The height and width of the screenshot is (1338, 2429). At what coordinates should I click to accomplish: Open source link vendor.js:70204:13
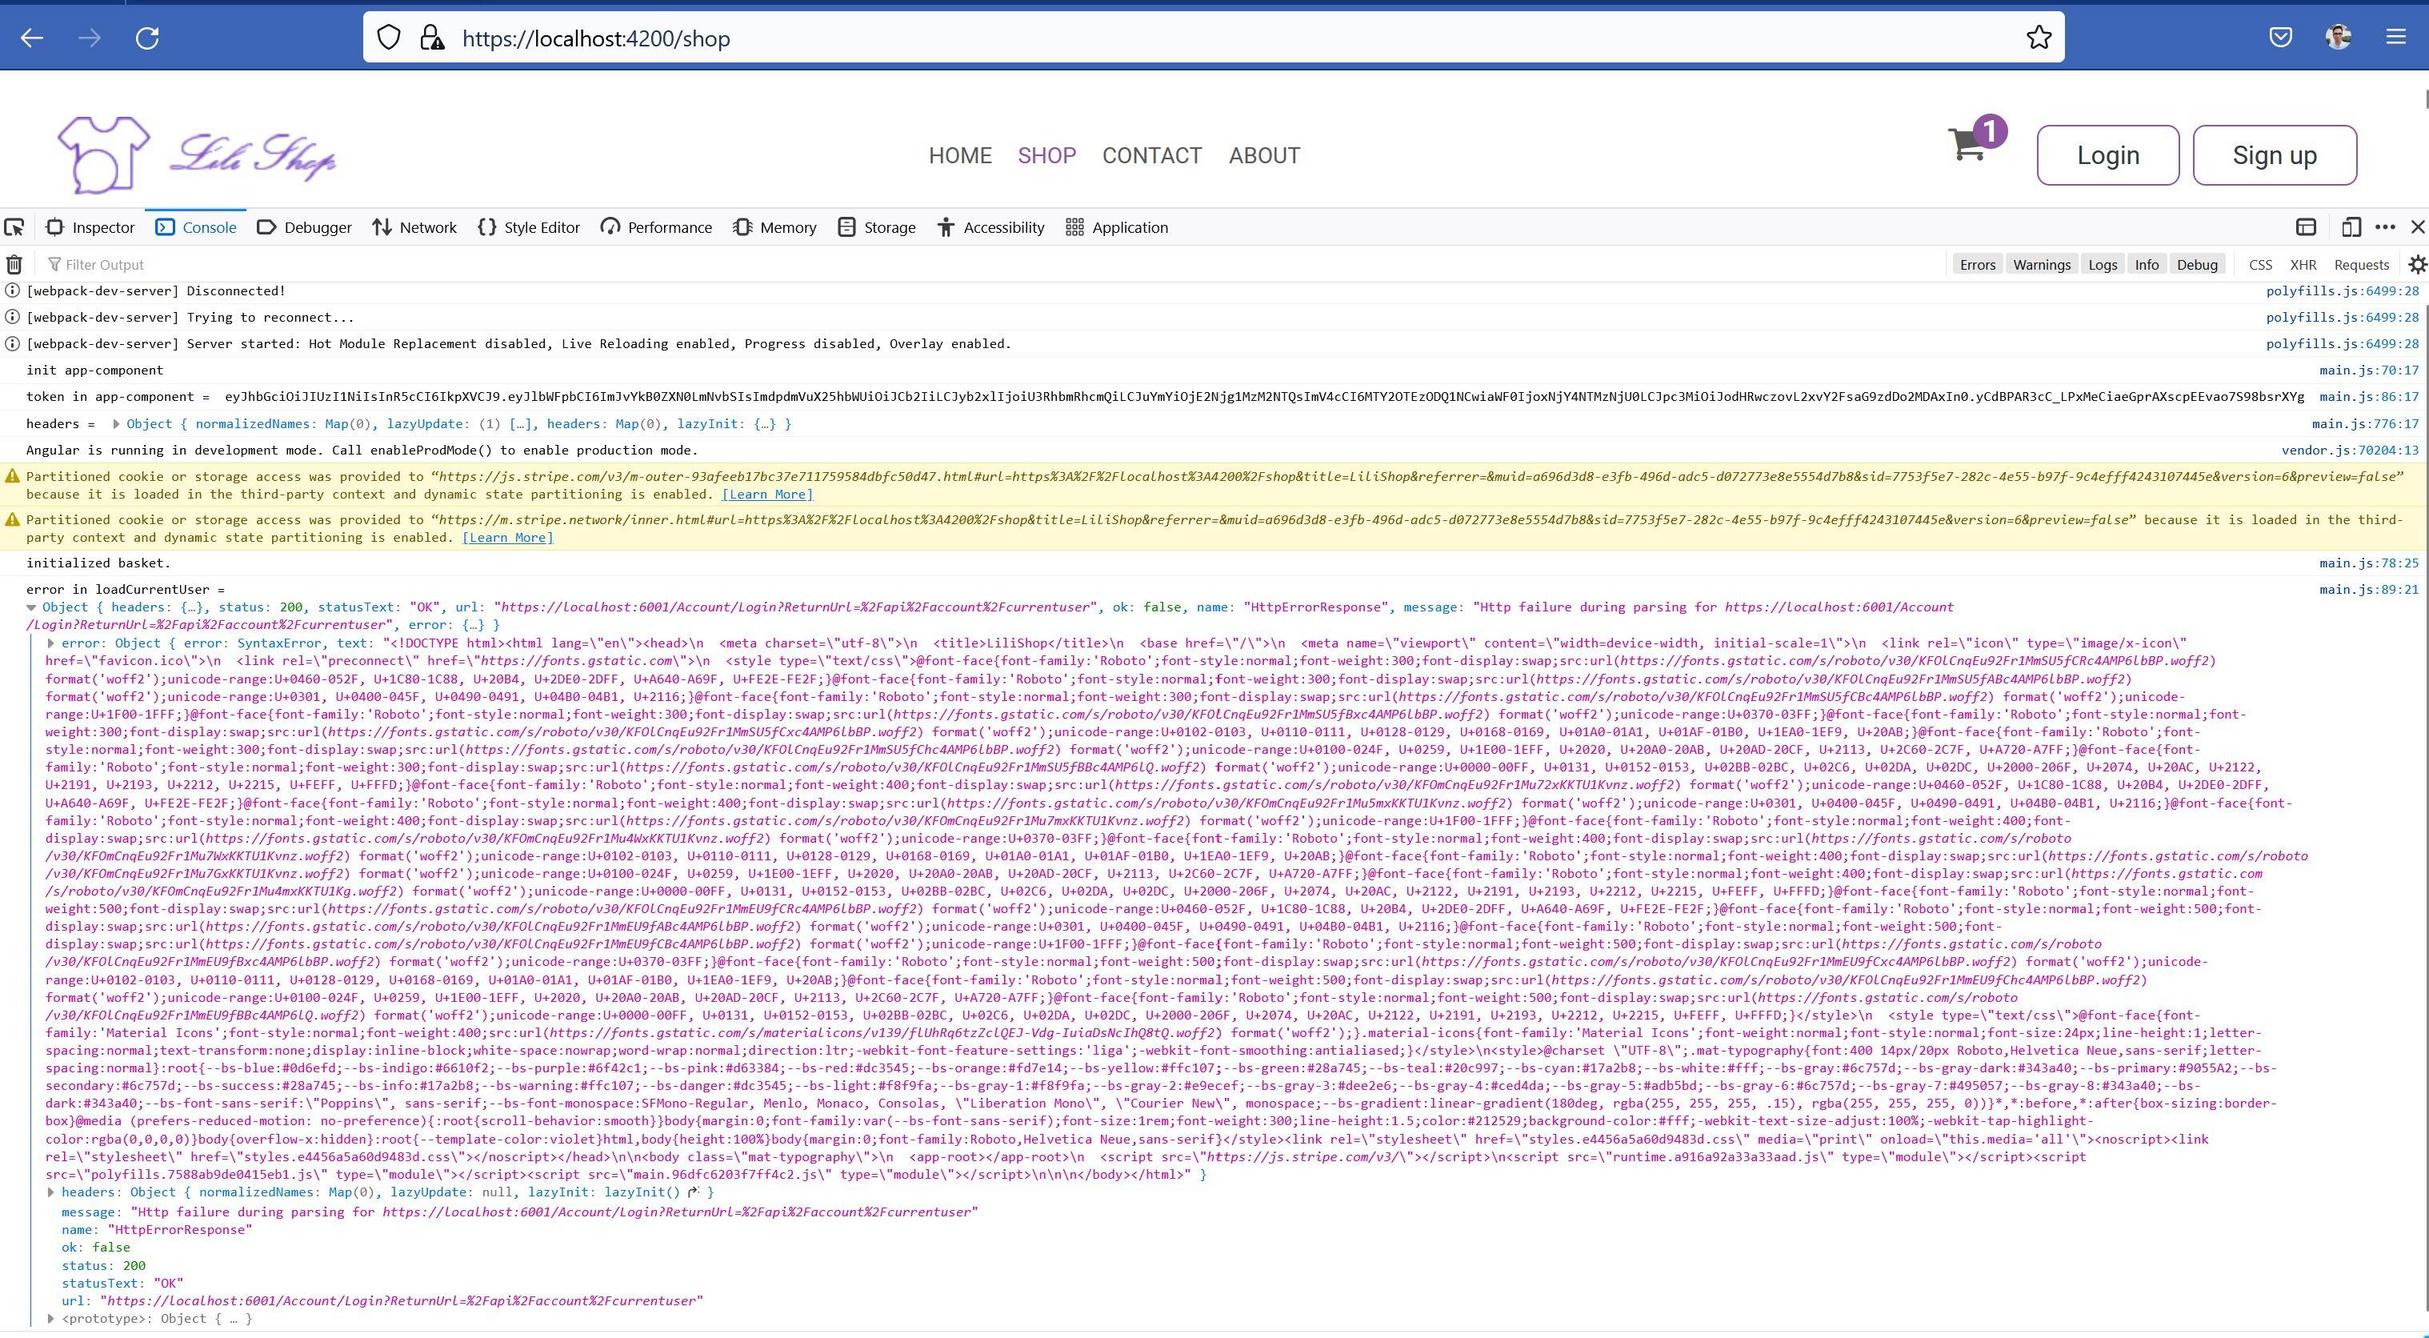click(x=2350, y=450)
